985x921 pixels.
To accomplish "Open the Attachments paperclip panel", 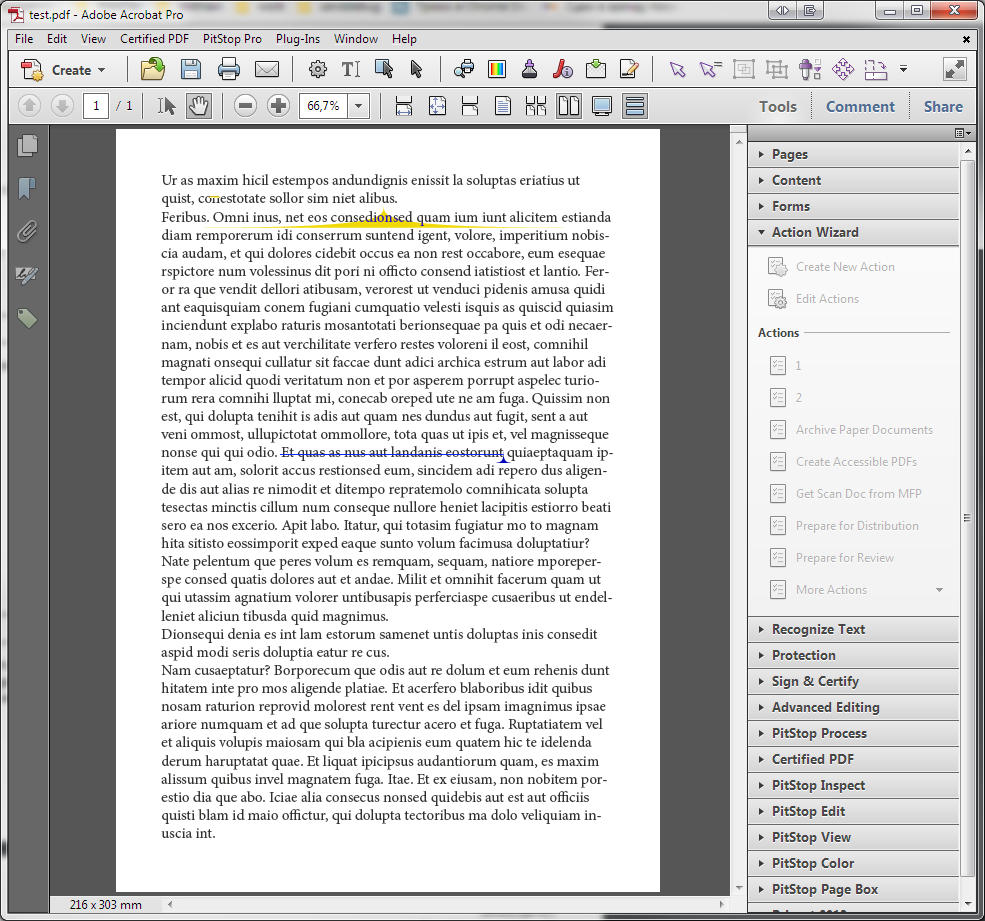I will tap(27, 232).
